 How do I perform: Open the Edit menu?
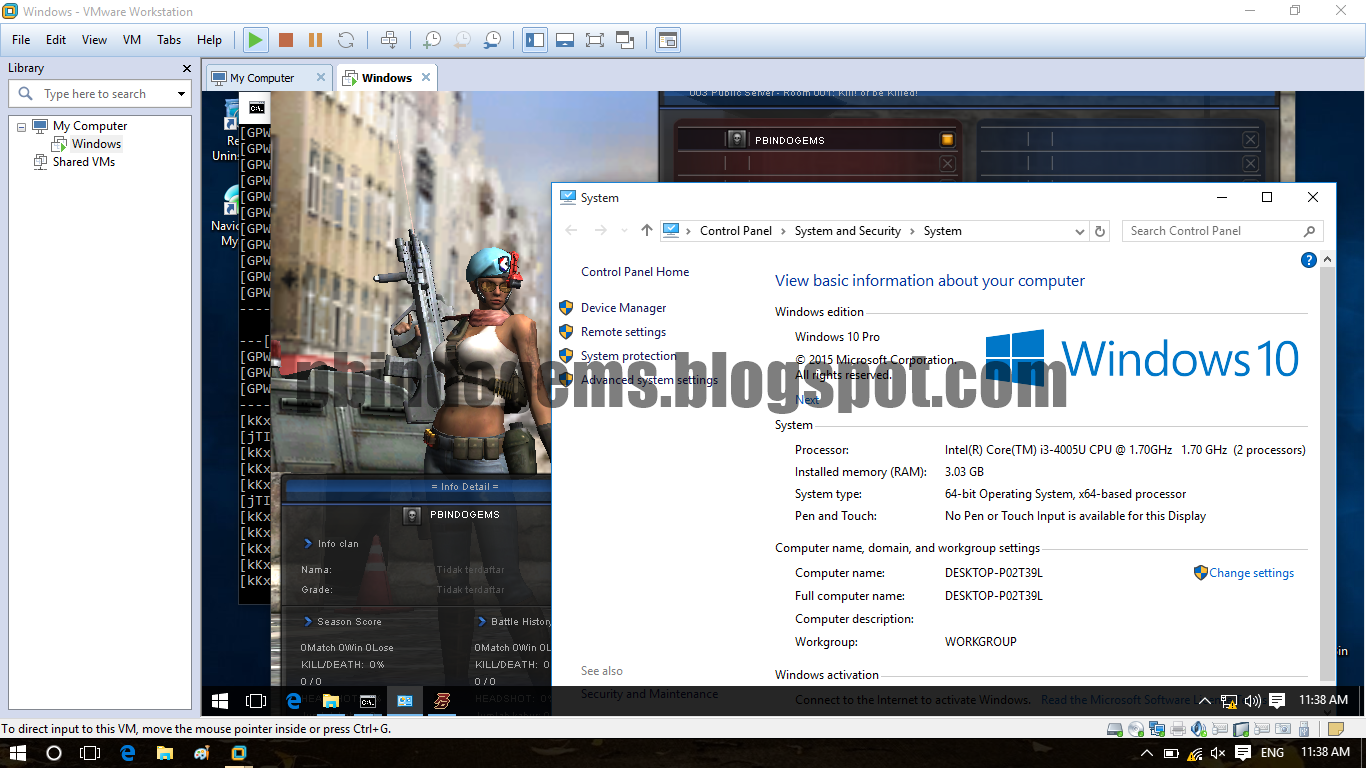point(56,40)
